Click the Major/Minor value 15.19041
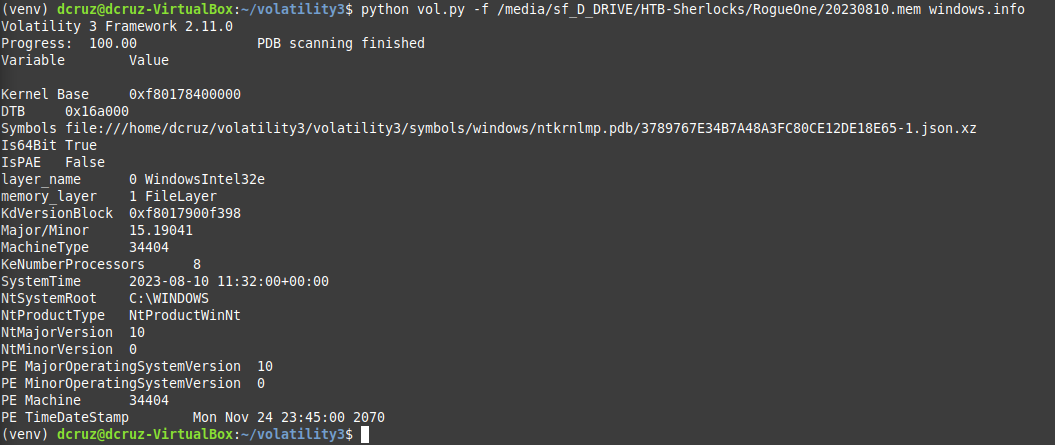The width and height of the screenshot is (1055, 445). tap(161, 230)
